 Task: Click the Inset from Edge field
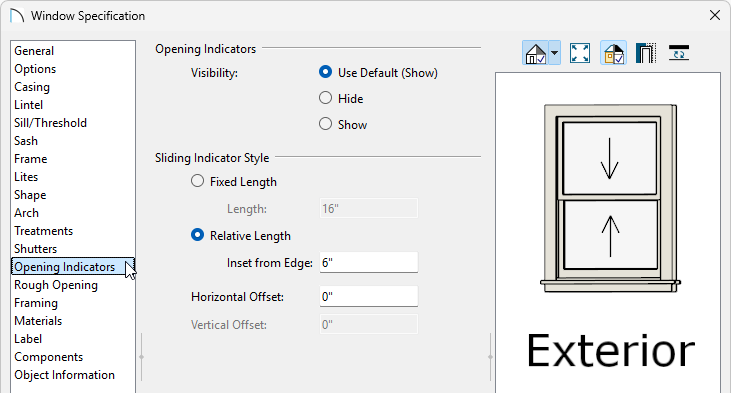368,262
